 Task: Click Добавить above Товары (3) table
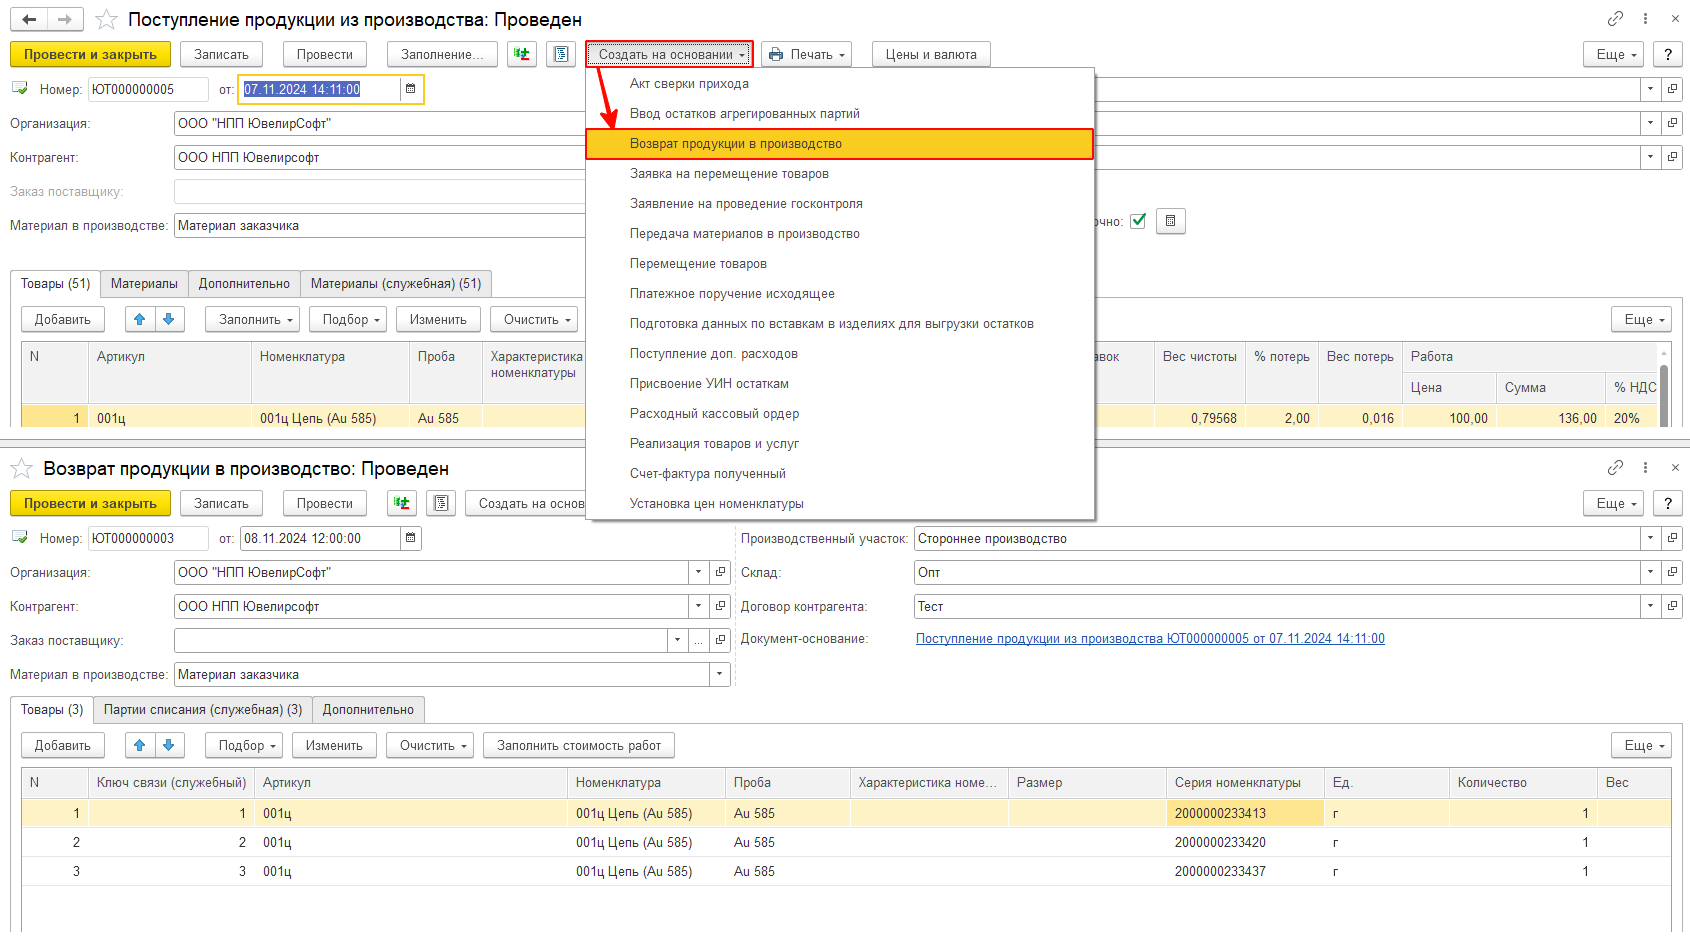pyautogui.click(x=63, y=745)
